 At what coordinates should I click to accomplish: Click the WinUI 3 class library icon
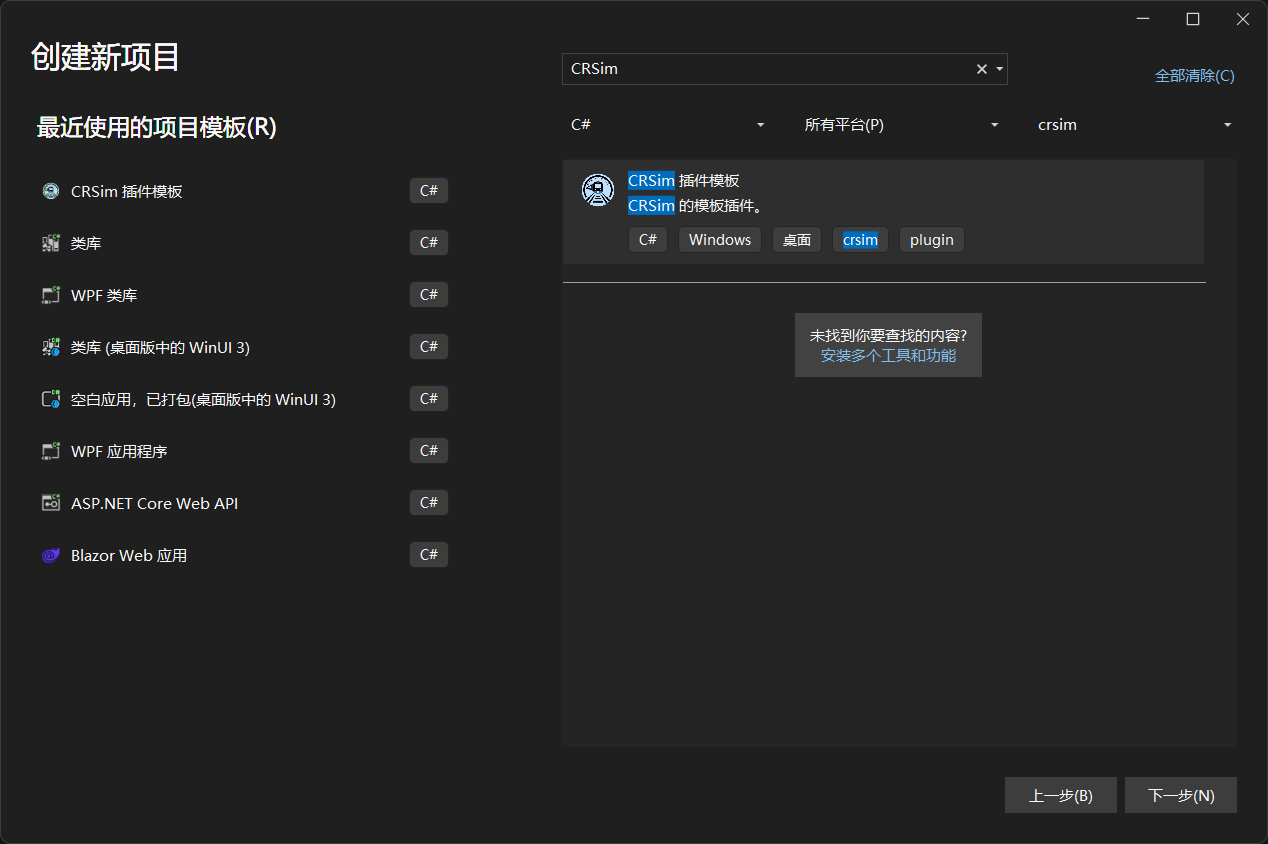(51, 347)
